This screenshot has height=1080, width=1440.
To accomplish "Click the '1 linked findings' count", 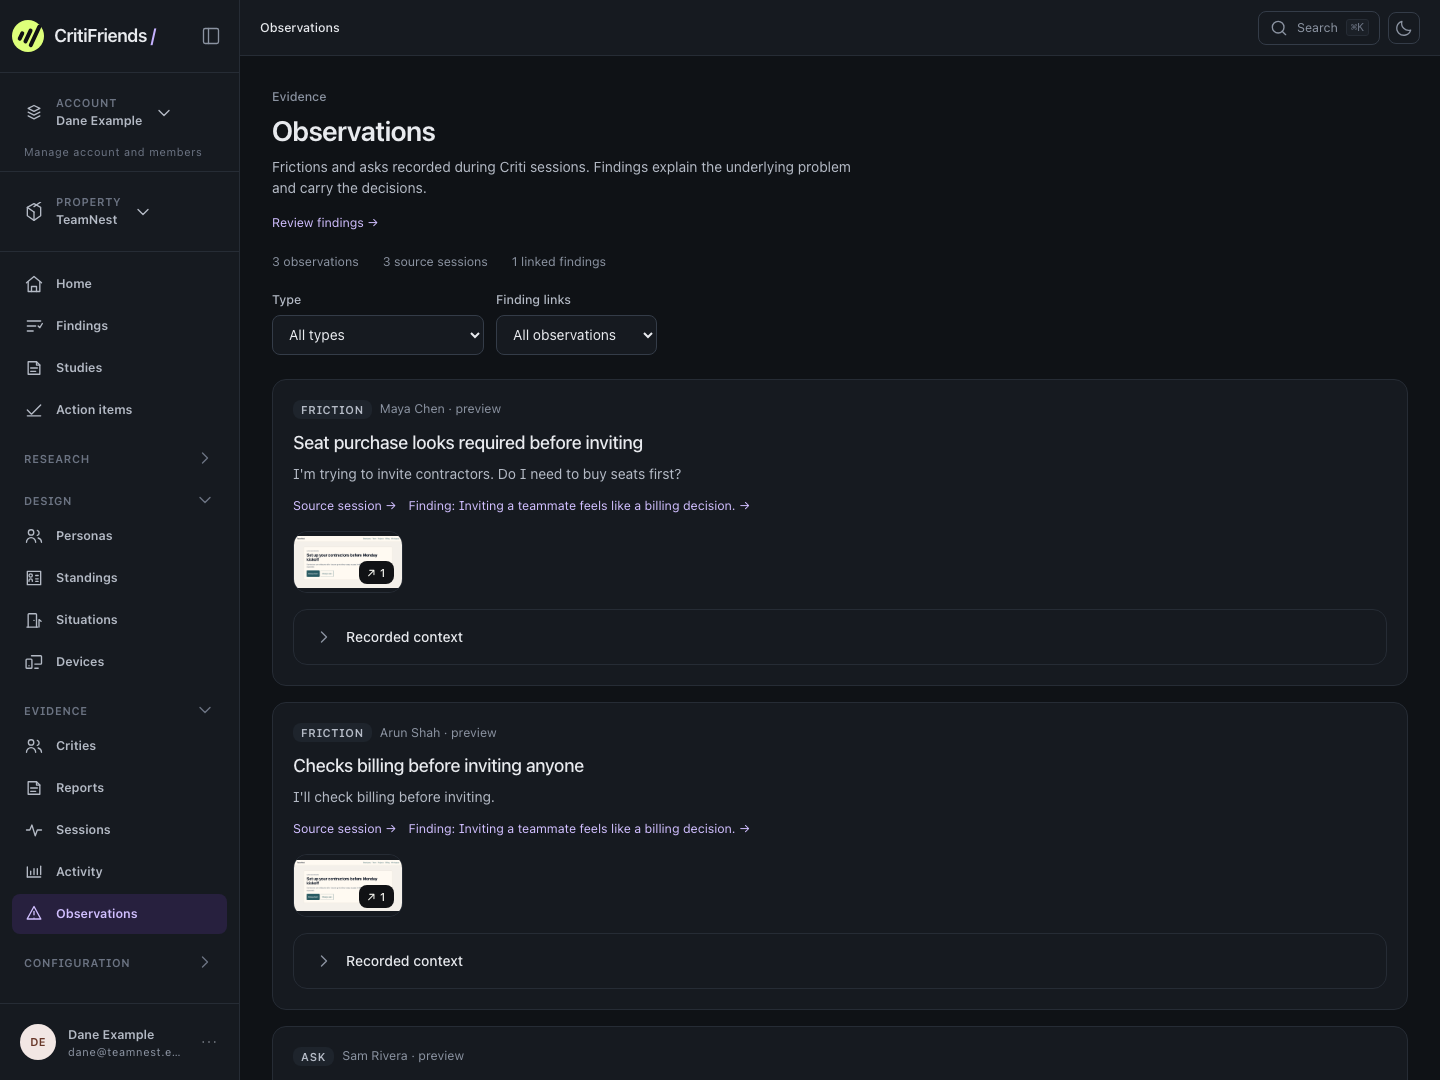I will pyautogui.click(x=559, y=262).
